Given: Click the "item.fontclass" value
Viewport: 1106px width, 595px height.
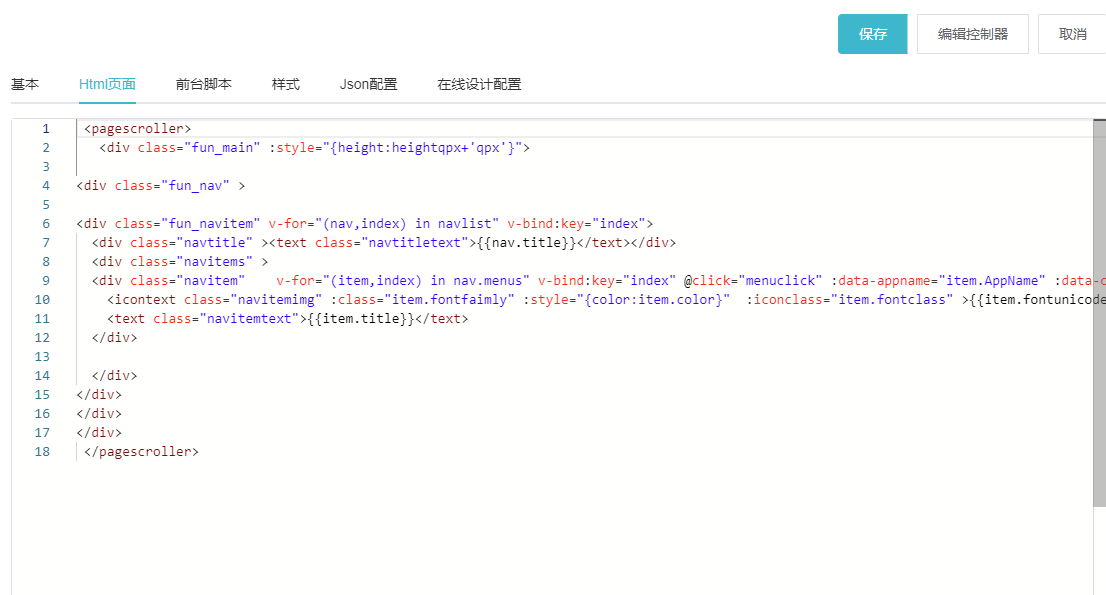Looking at the screenshot, I should (x=892, y=300).
